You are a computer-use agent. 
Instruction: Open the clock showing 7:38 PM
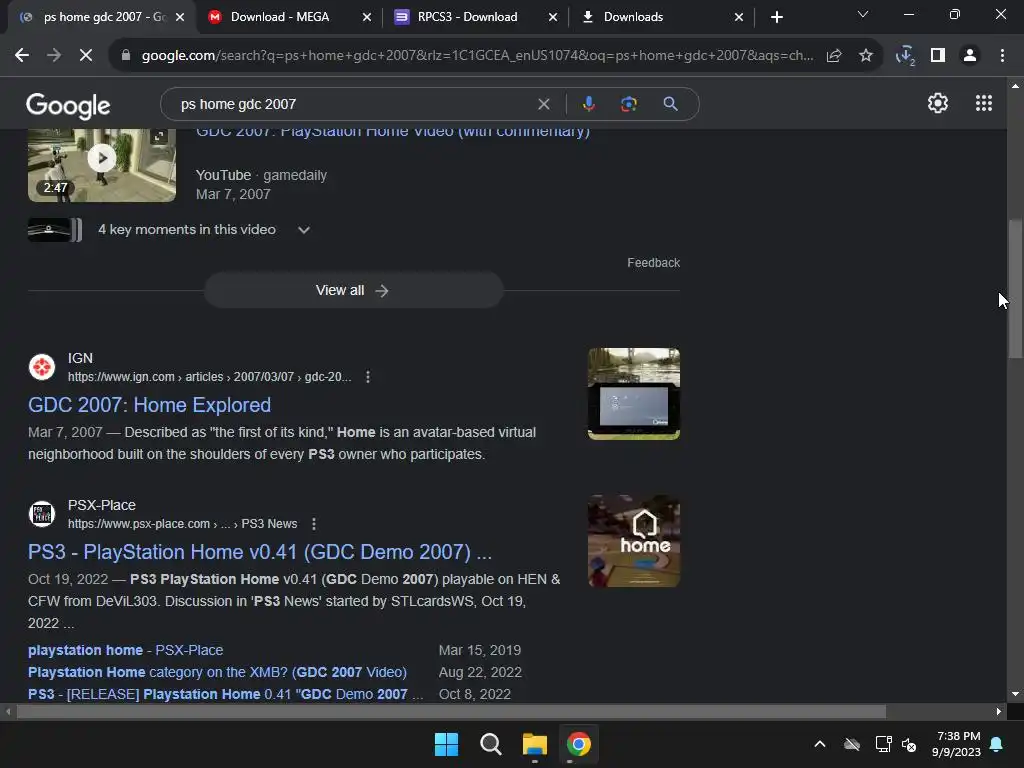click(957, 744)
